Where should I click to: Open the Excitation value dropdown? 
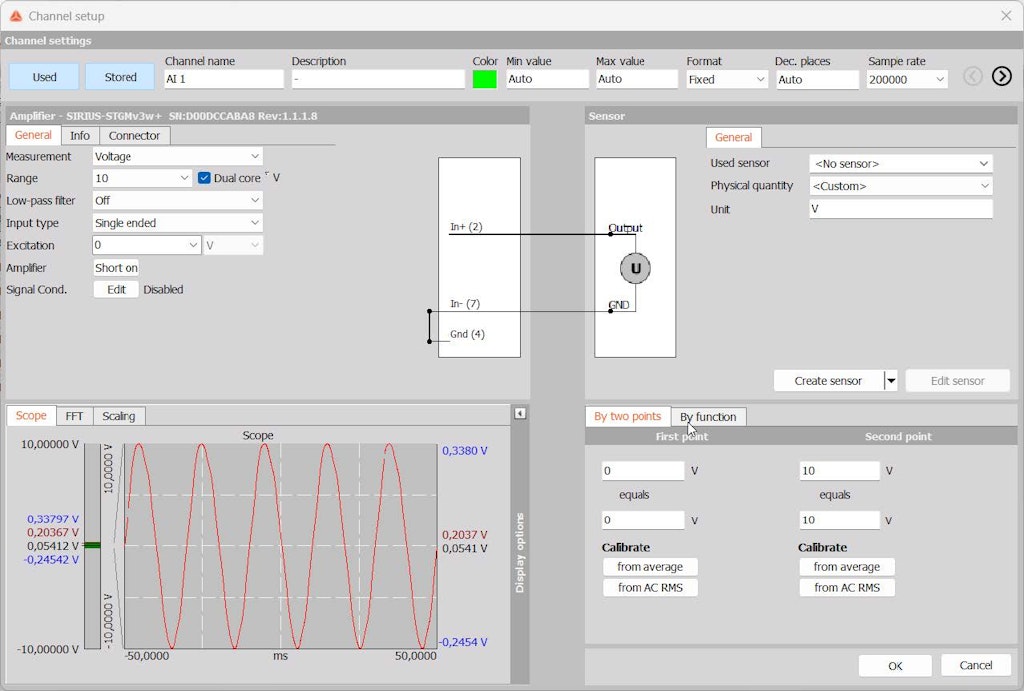coord(146,245)
